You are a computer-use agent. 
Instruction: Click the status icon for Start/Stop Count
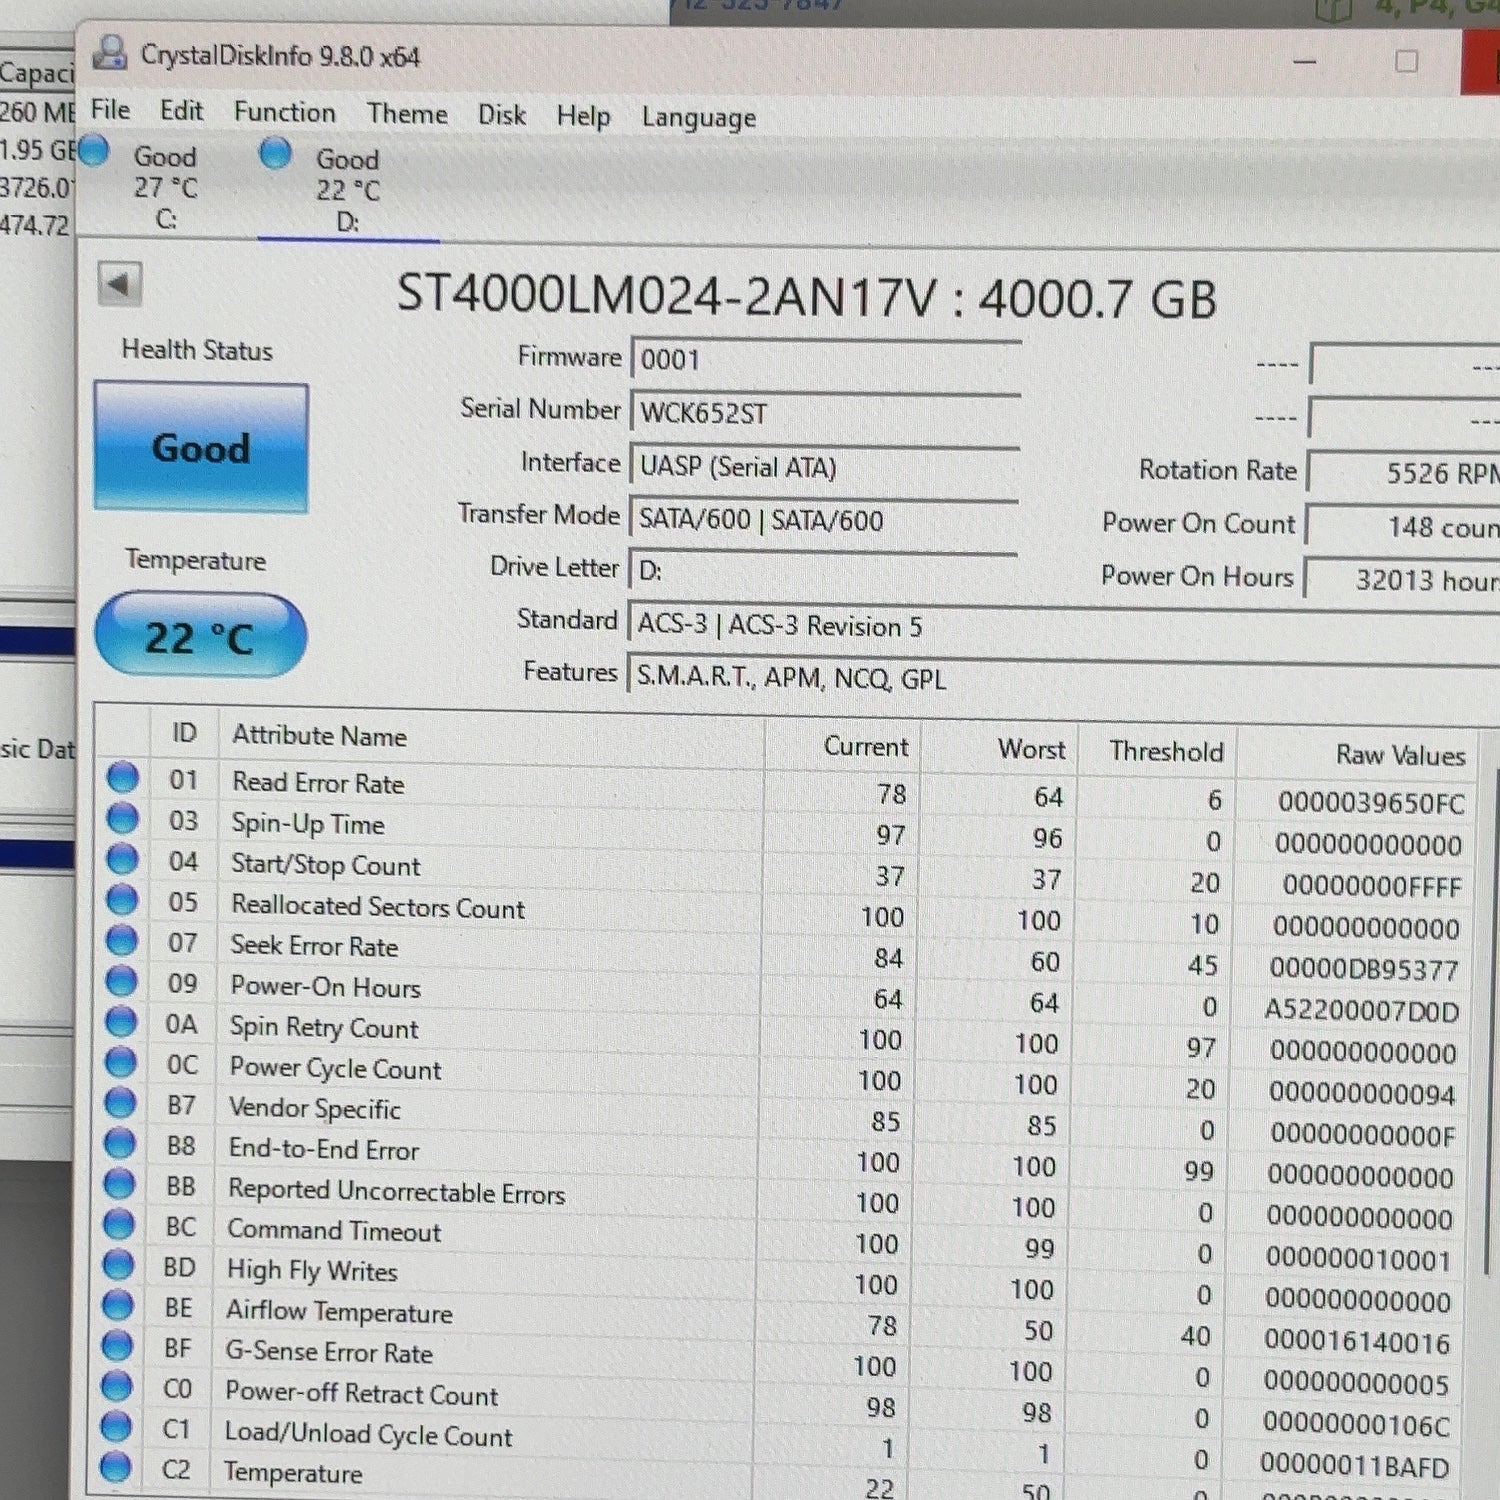[122, 858]
